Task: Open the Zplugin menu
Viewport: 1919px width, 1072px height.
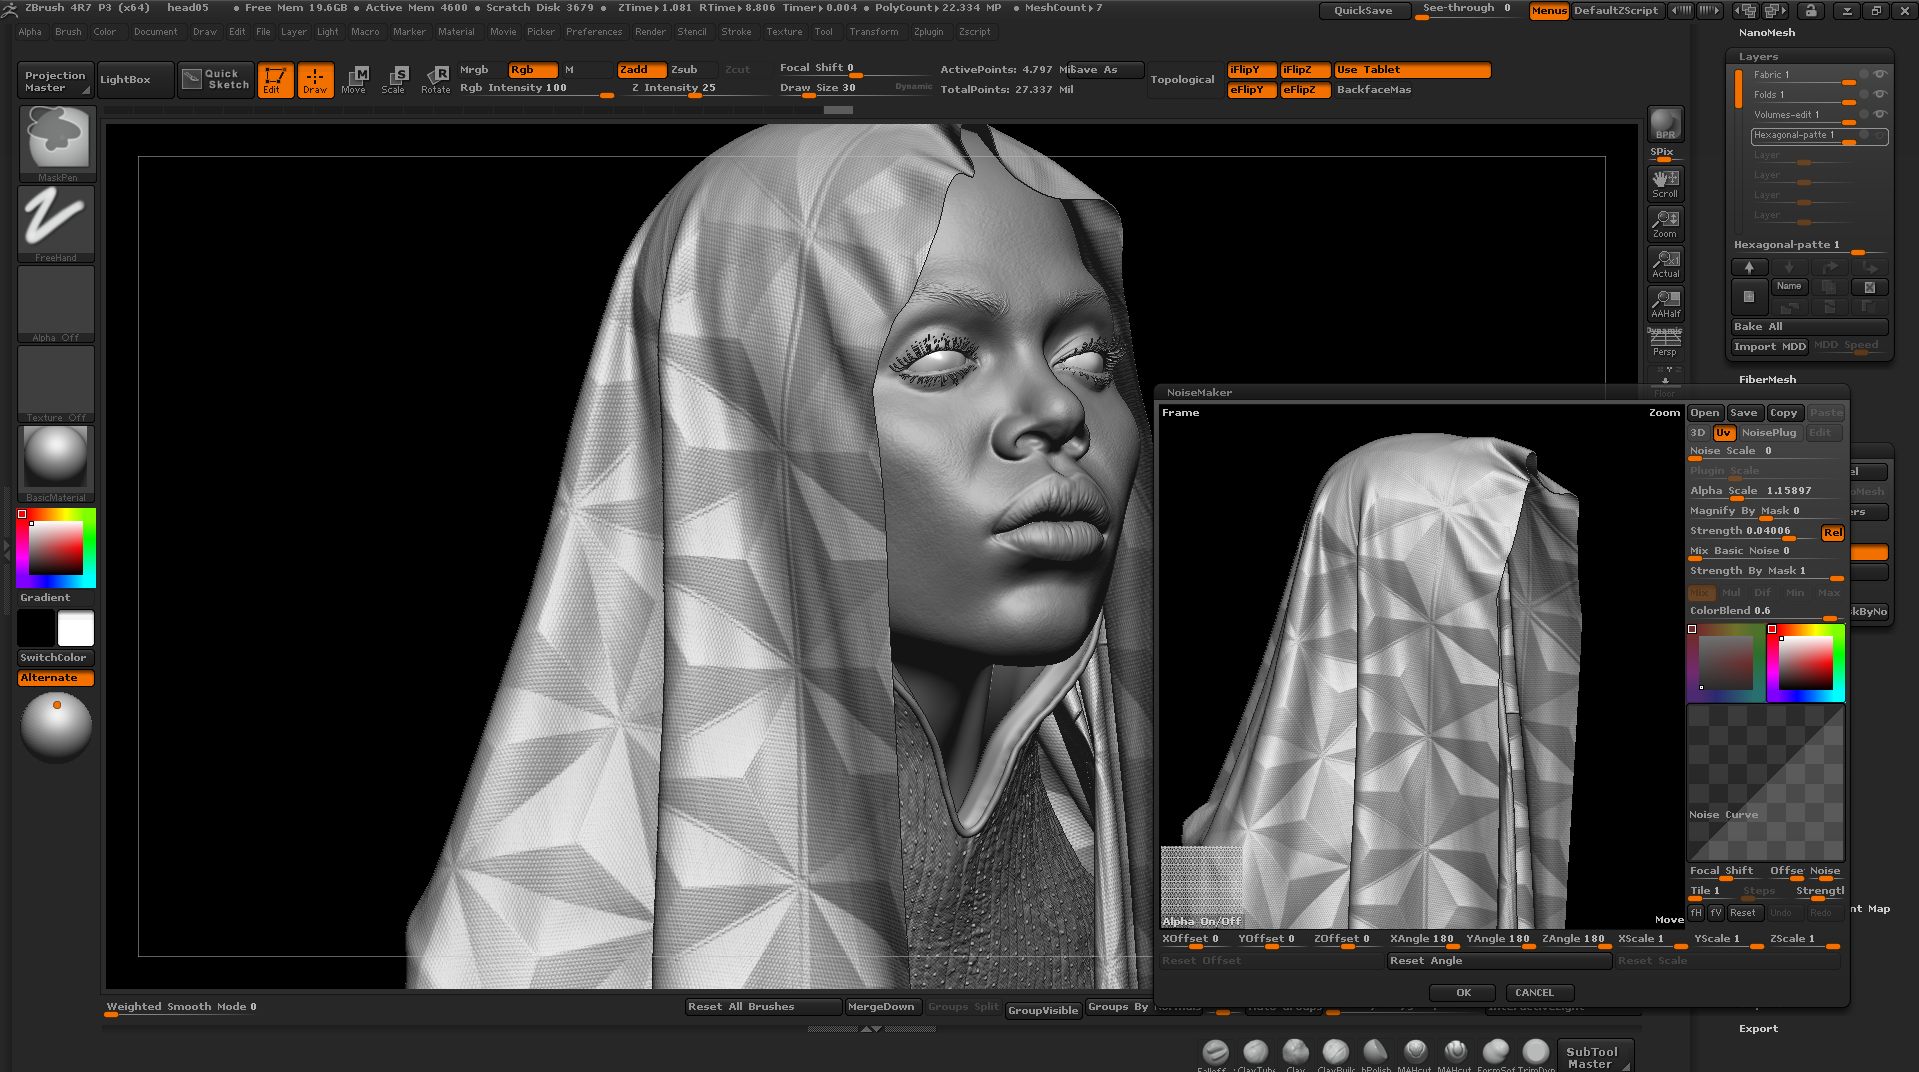Action: (x=928, y=32)
